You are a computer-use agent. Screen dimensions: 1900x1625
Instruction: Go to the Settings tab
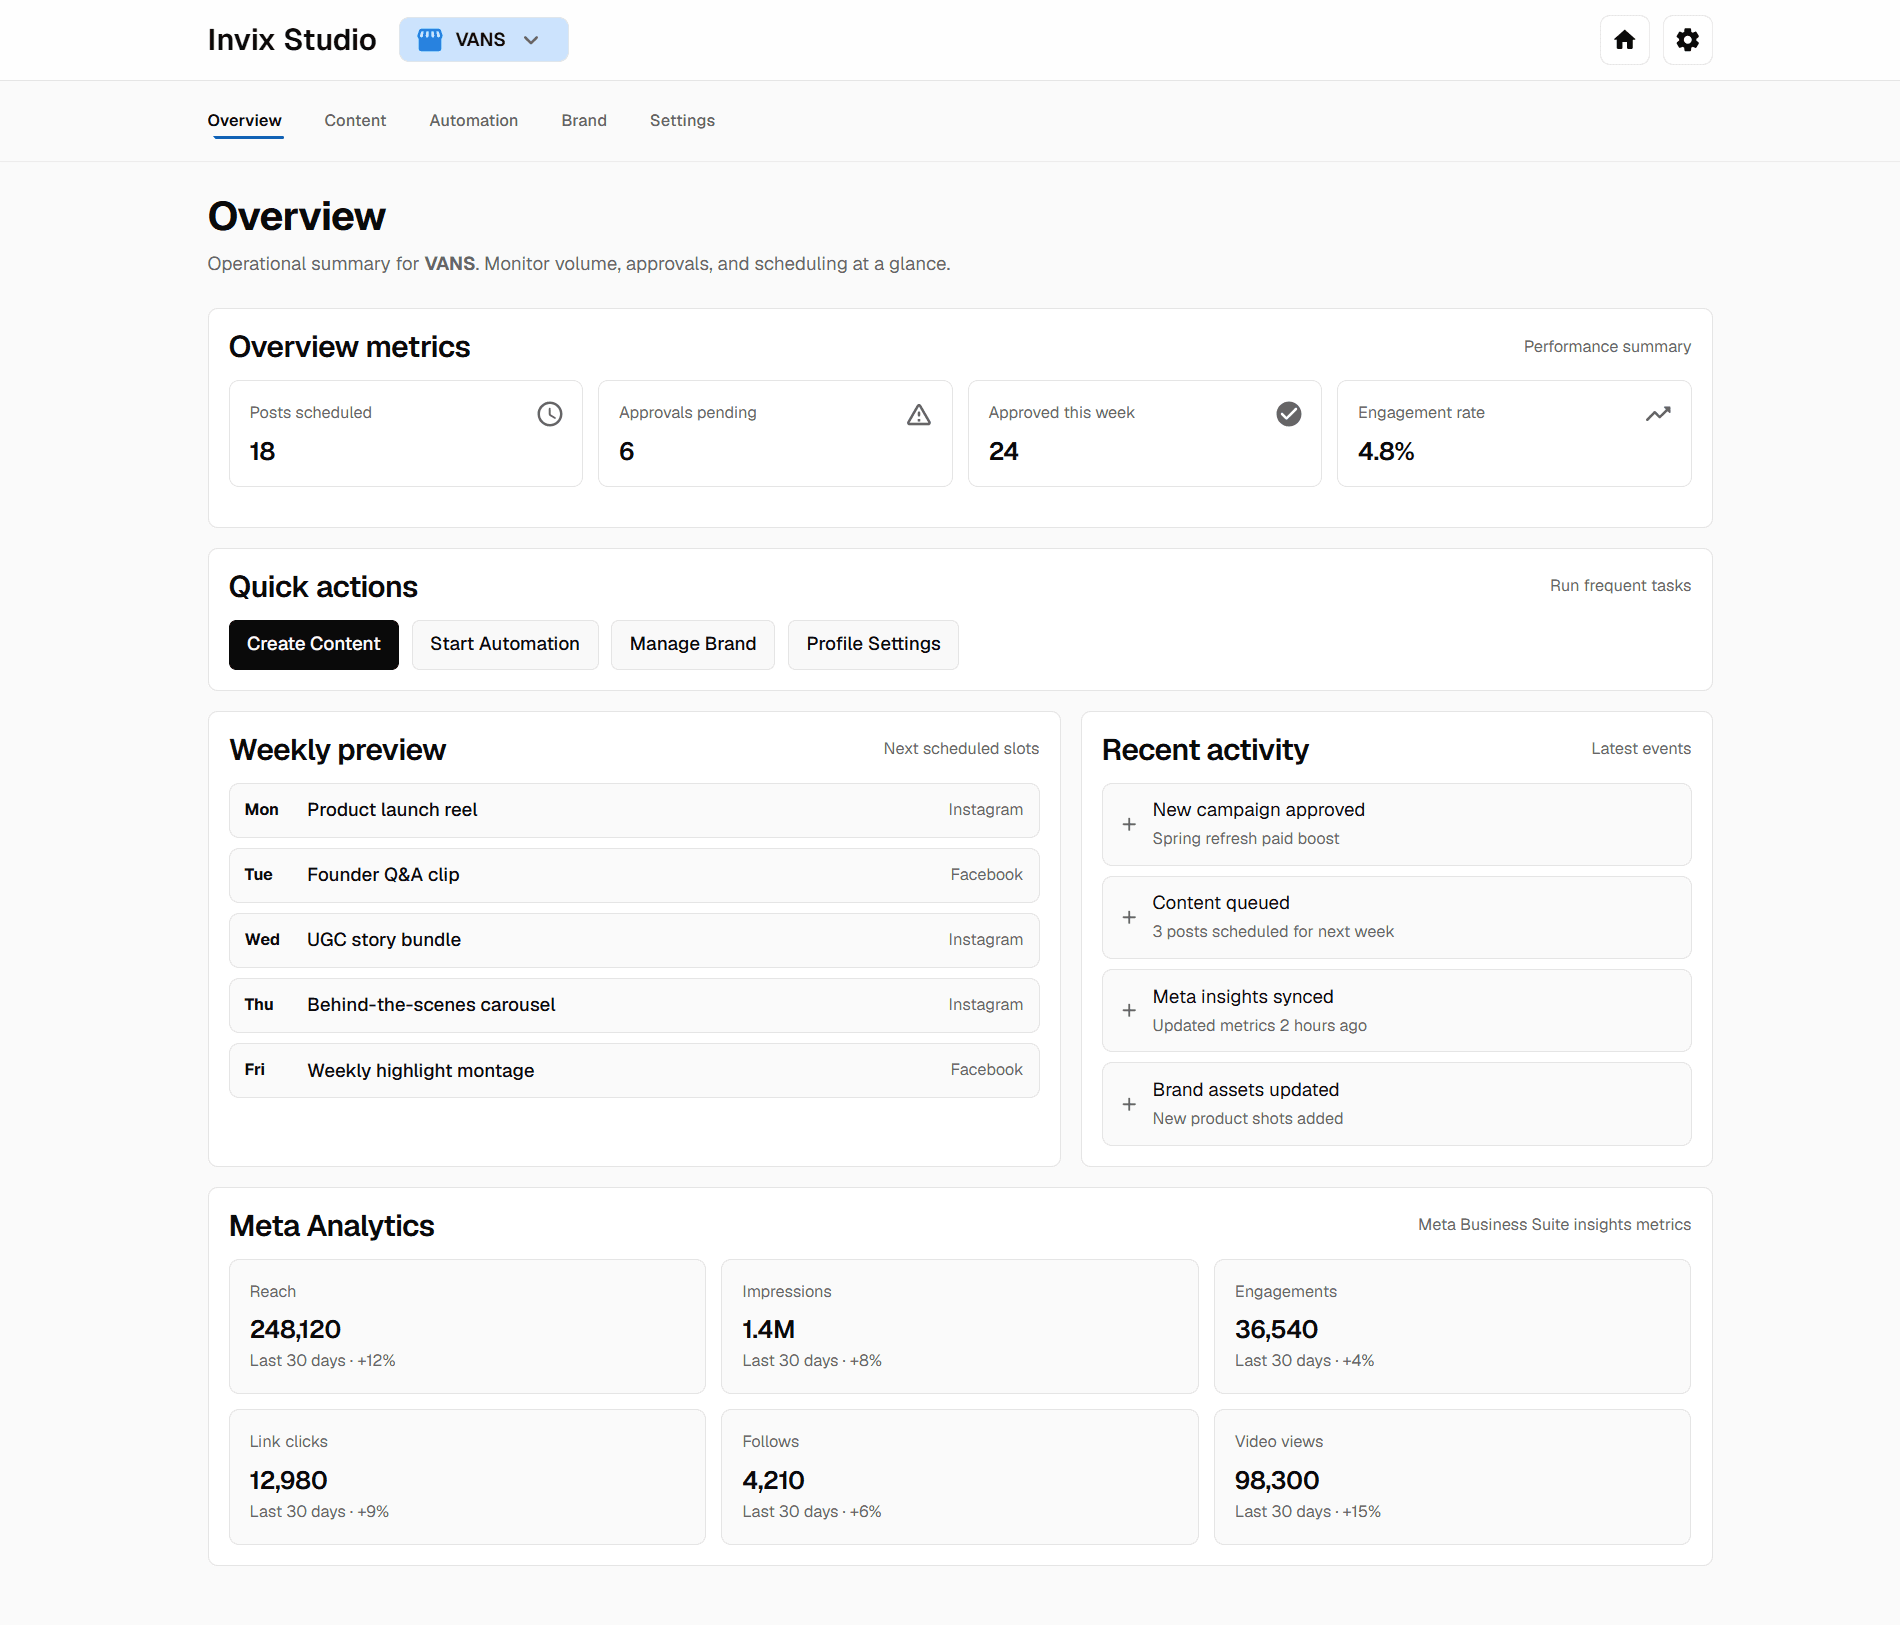(x=682, y=120)
